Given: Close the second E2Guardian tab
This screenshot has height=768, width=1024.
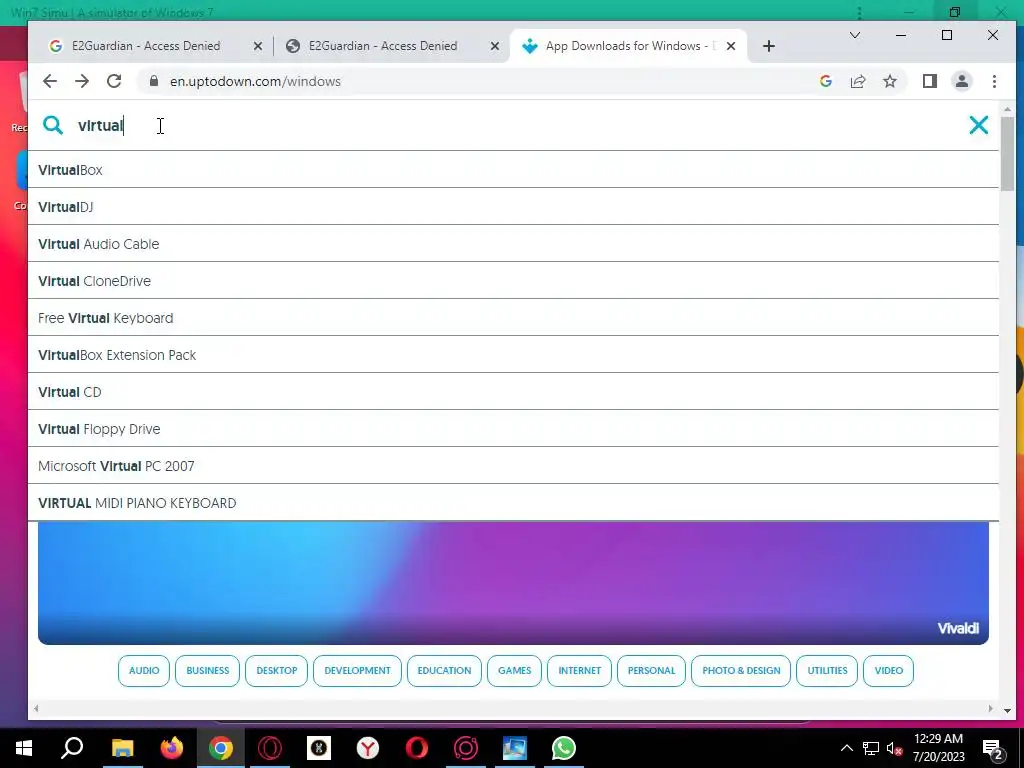Looking at the screenshot, I should tap(495, 46).
